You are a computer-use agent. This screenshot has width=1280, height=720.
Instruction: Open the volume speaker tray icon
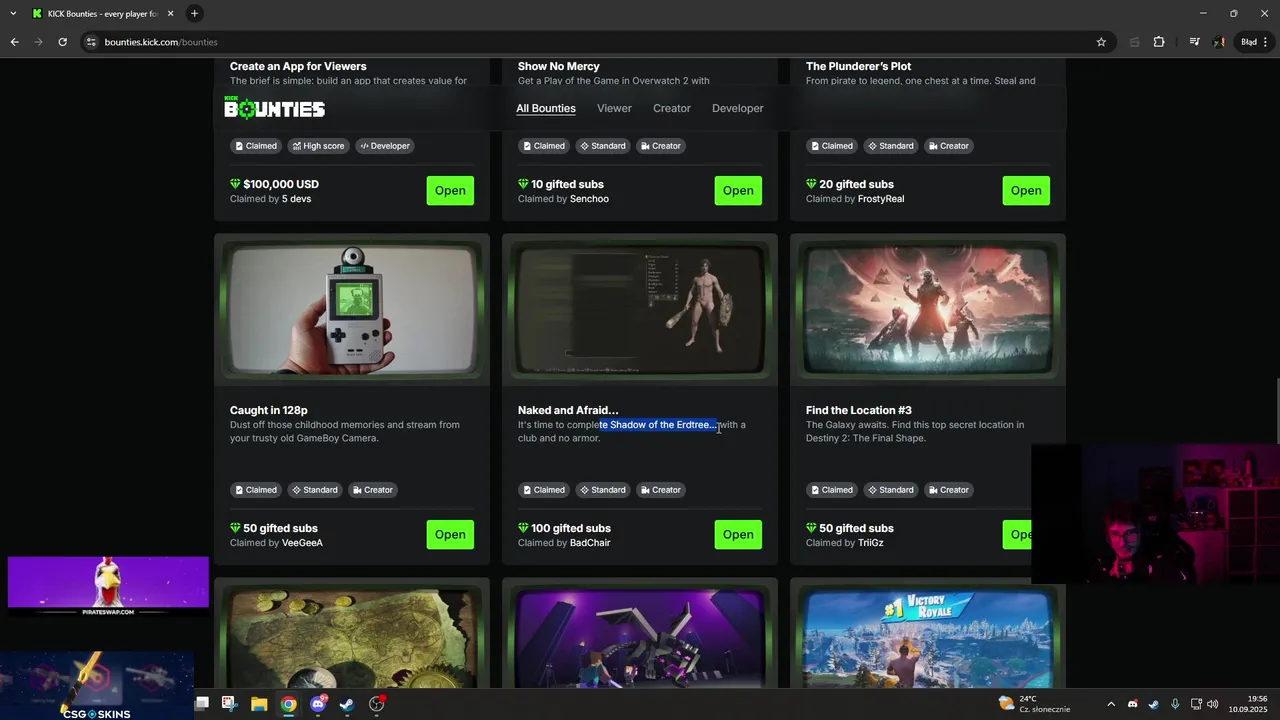coord(1213,704)
